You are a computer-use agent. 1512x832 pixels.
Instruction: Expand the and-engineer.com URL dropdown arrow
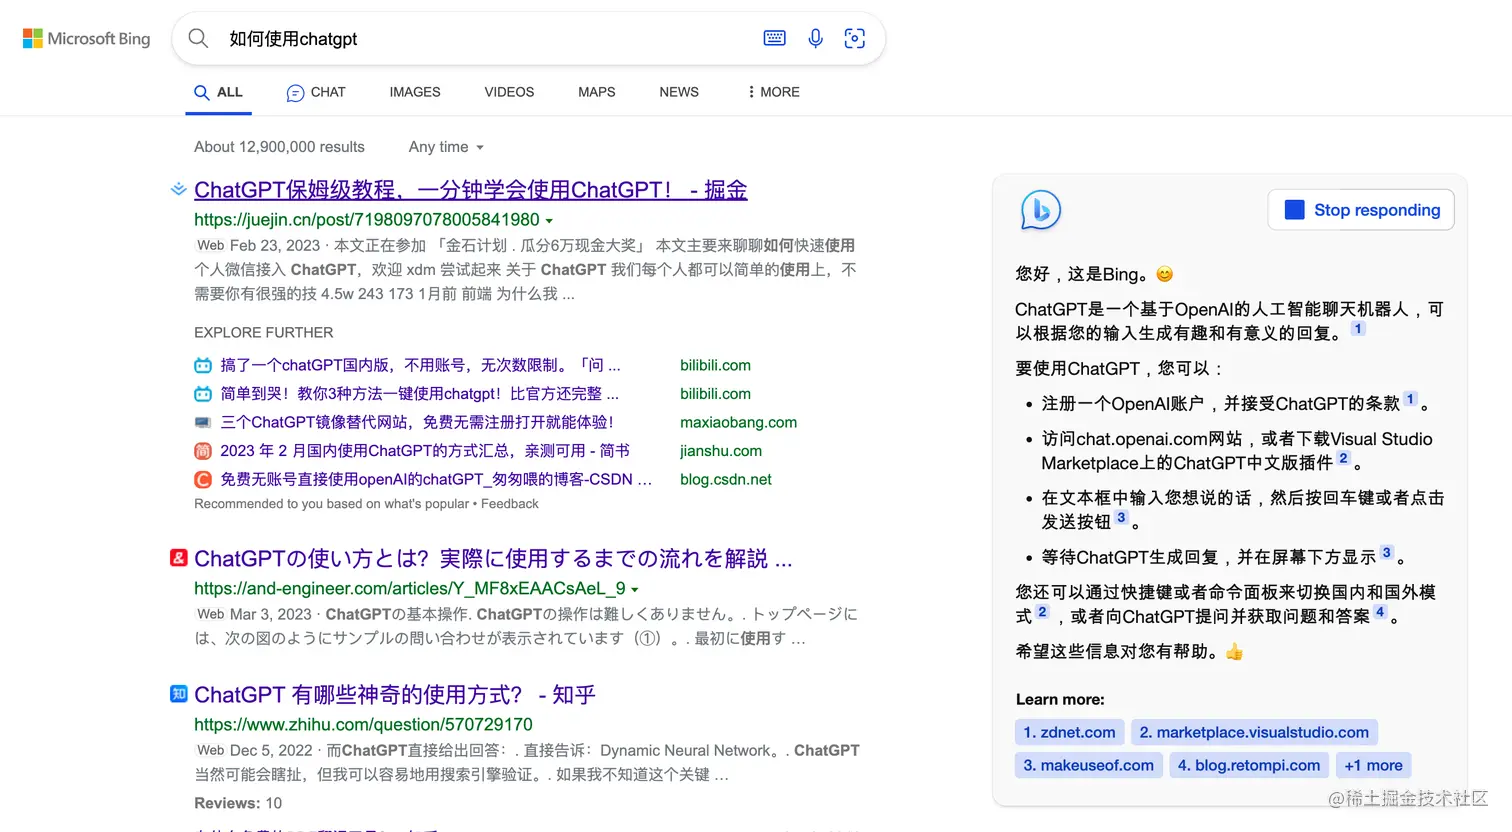(635, 589)
